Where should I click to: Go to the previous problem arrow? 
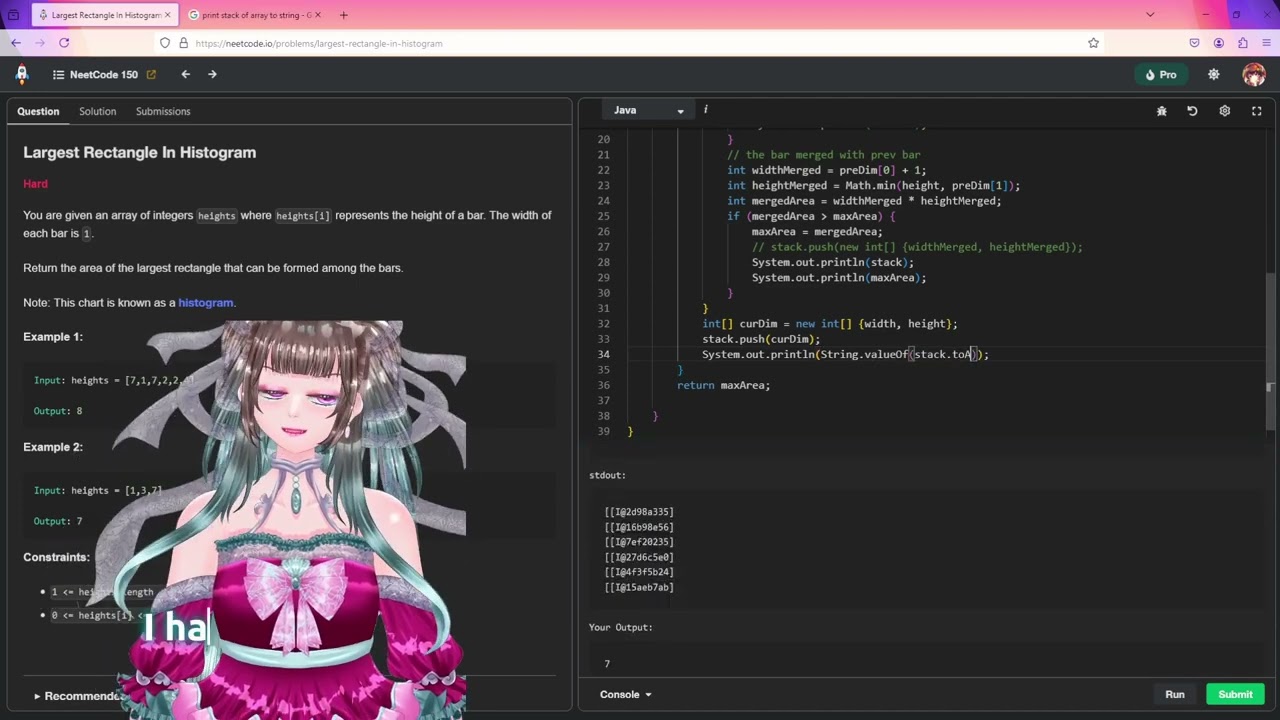pyautogui.click(x=185, y=74)
